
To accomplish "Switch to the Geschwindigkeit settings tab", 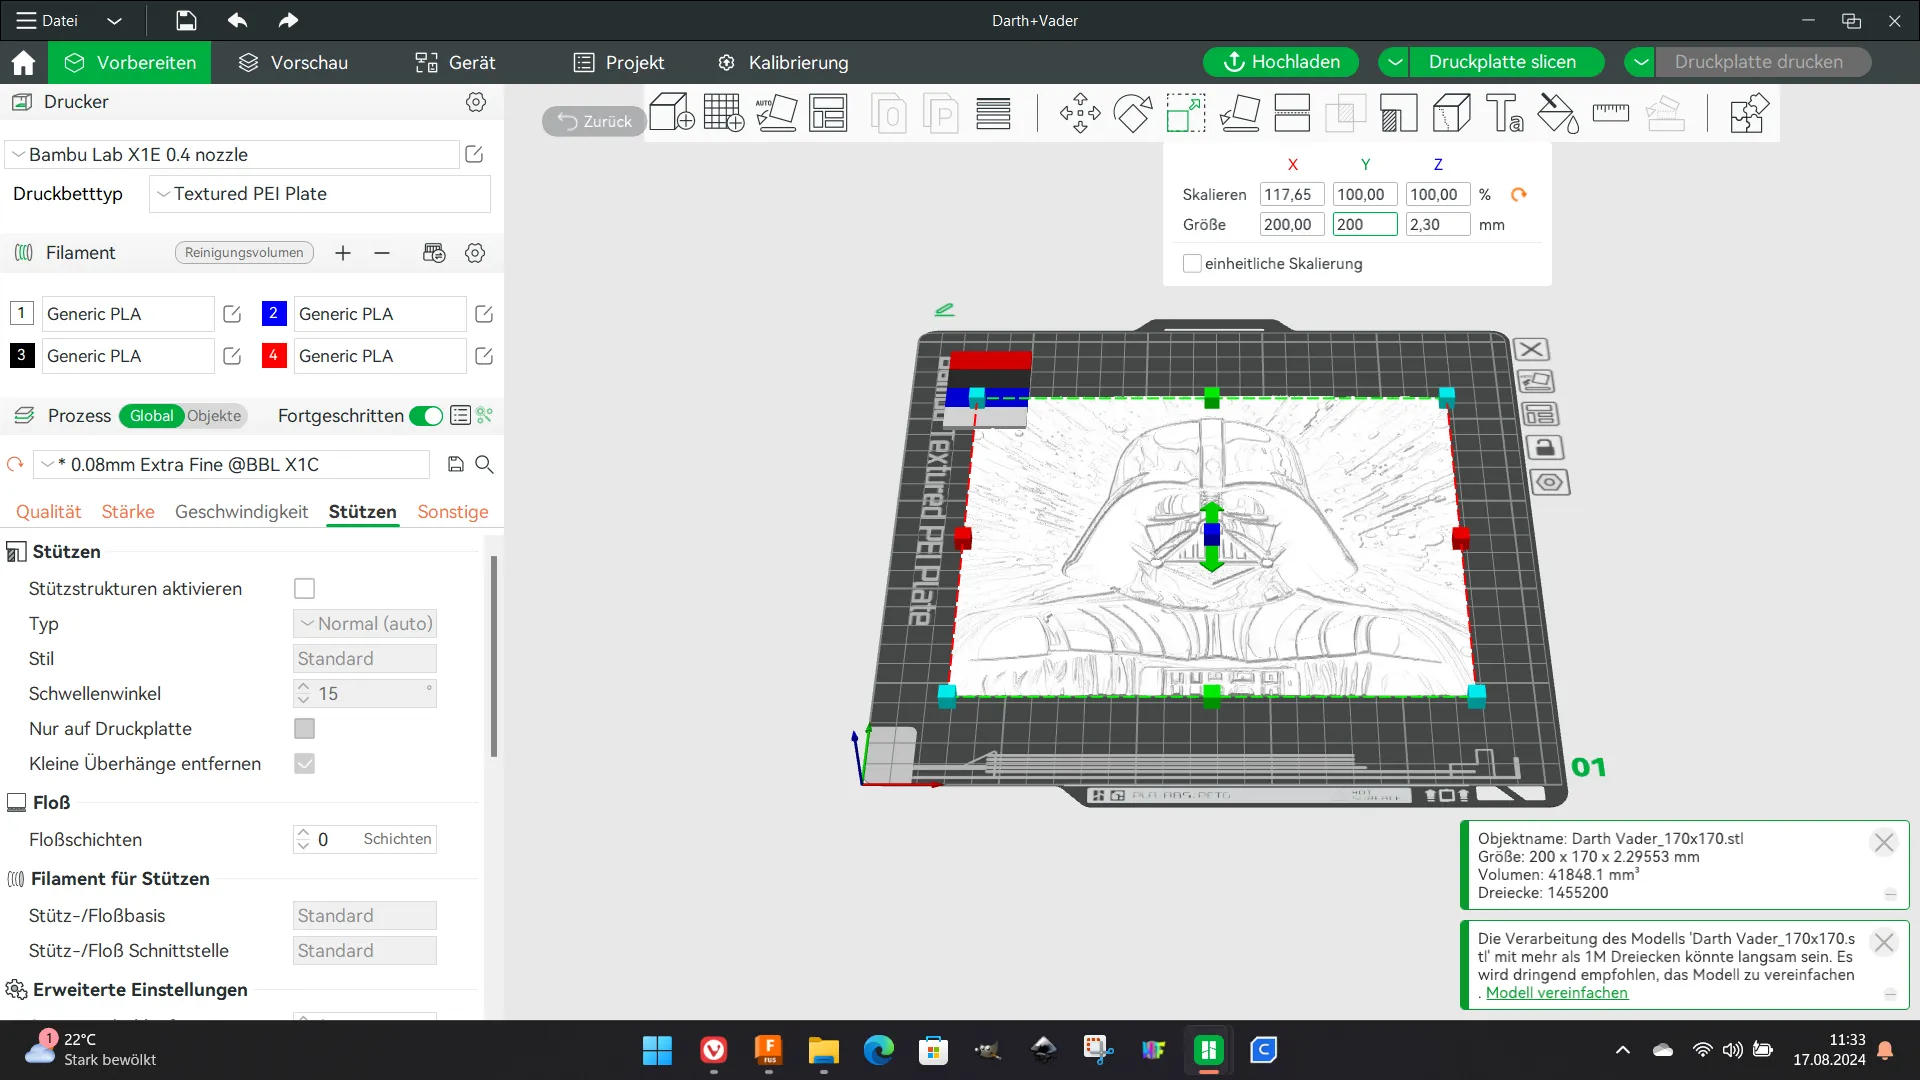I will click(x=241, y=512).
